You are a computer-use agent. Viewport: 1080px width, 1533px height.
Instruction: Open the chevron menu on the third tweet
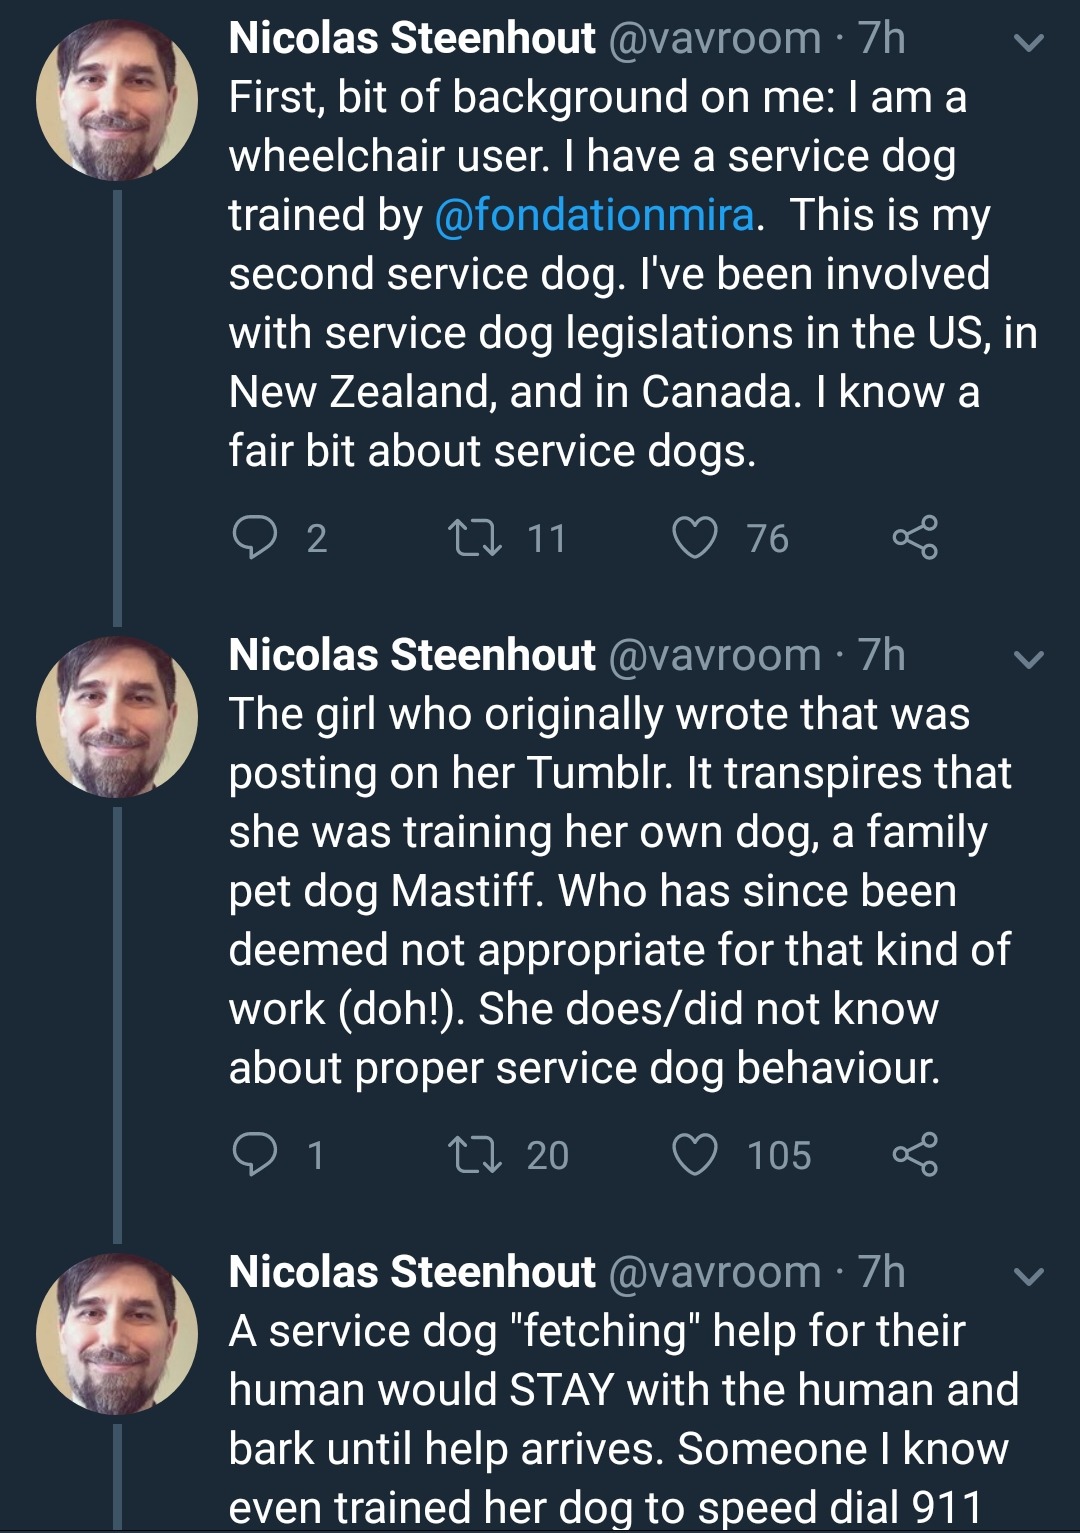pos(1029,1277)
